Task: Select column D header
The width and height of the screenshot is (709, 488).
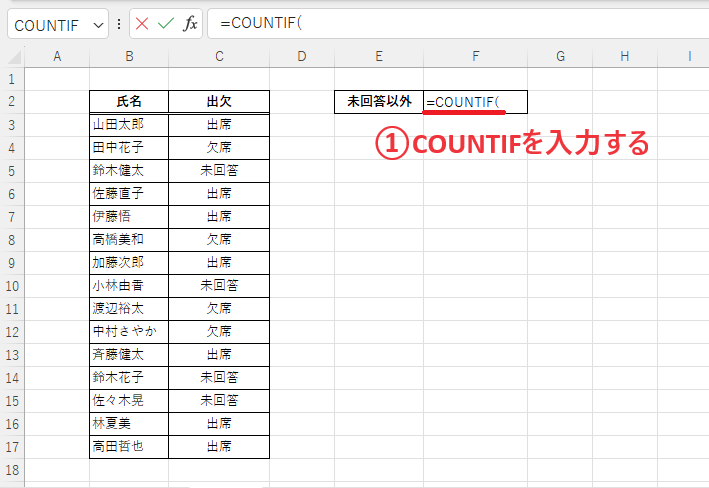Action: tap(302, 57)
